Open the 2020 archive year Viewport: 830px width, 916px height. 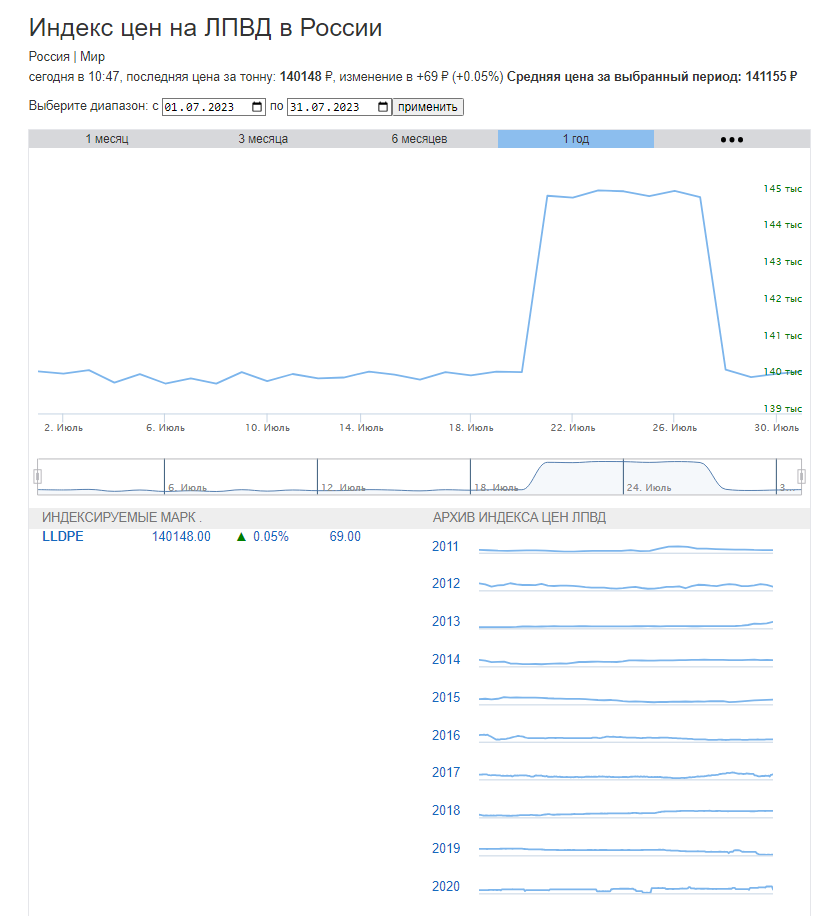[x=446, y=886]
